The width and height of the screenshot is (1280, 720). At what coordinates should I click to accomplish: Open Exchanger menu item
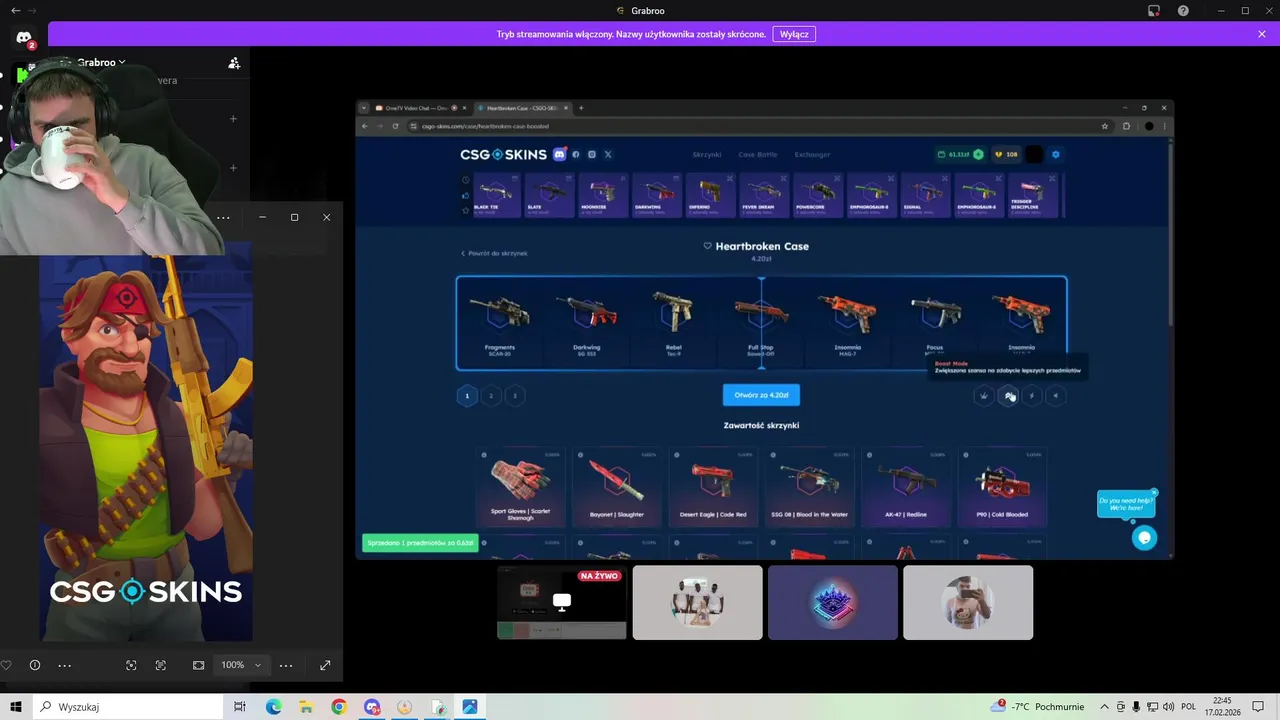(x=812, y=154)
